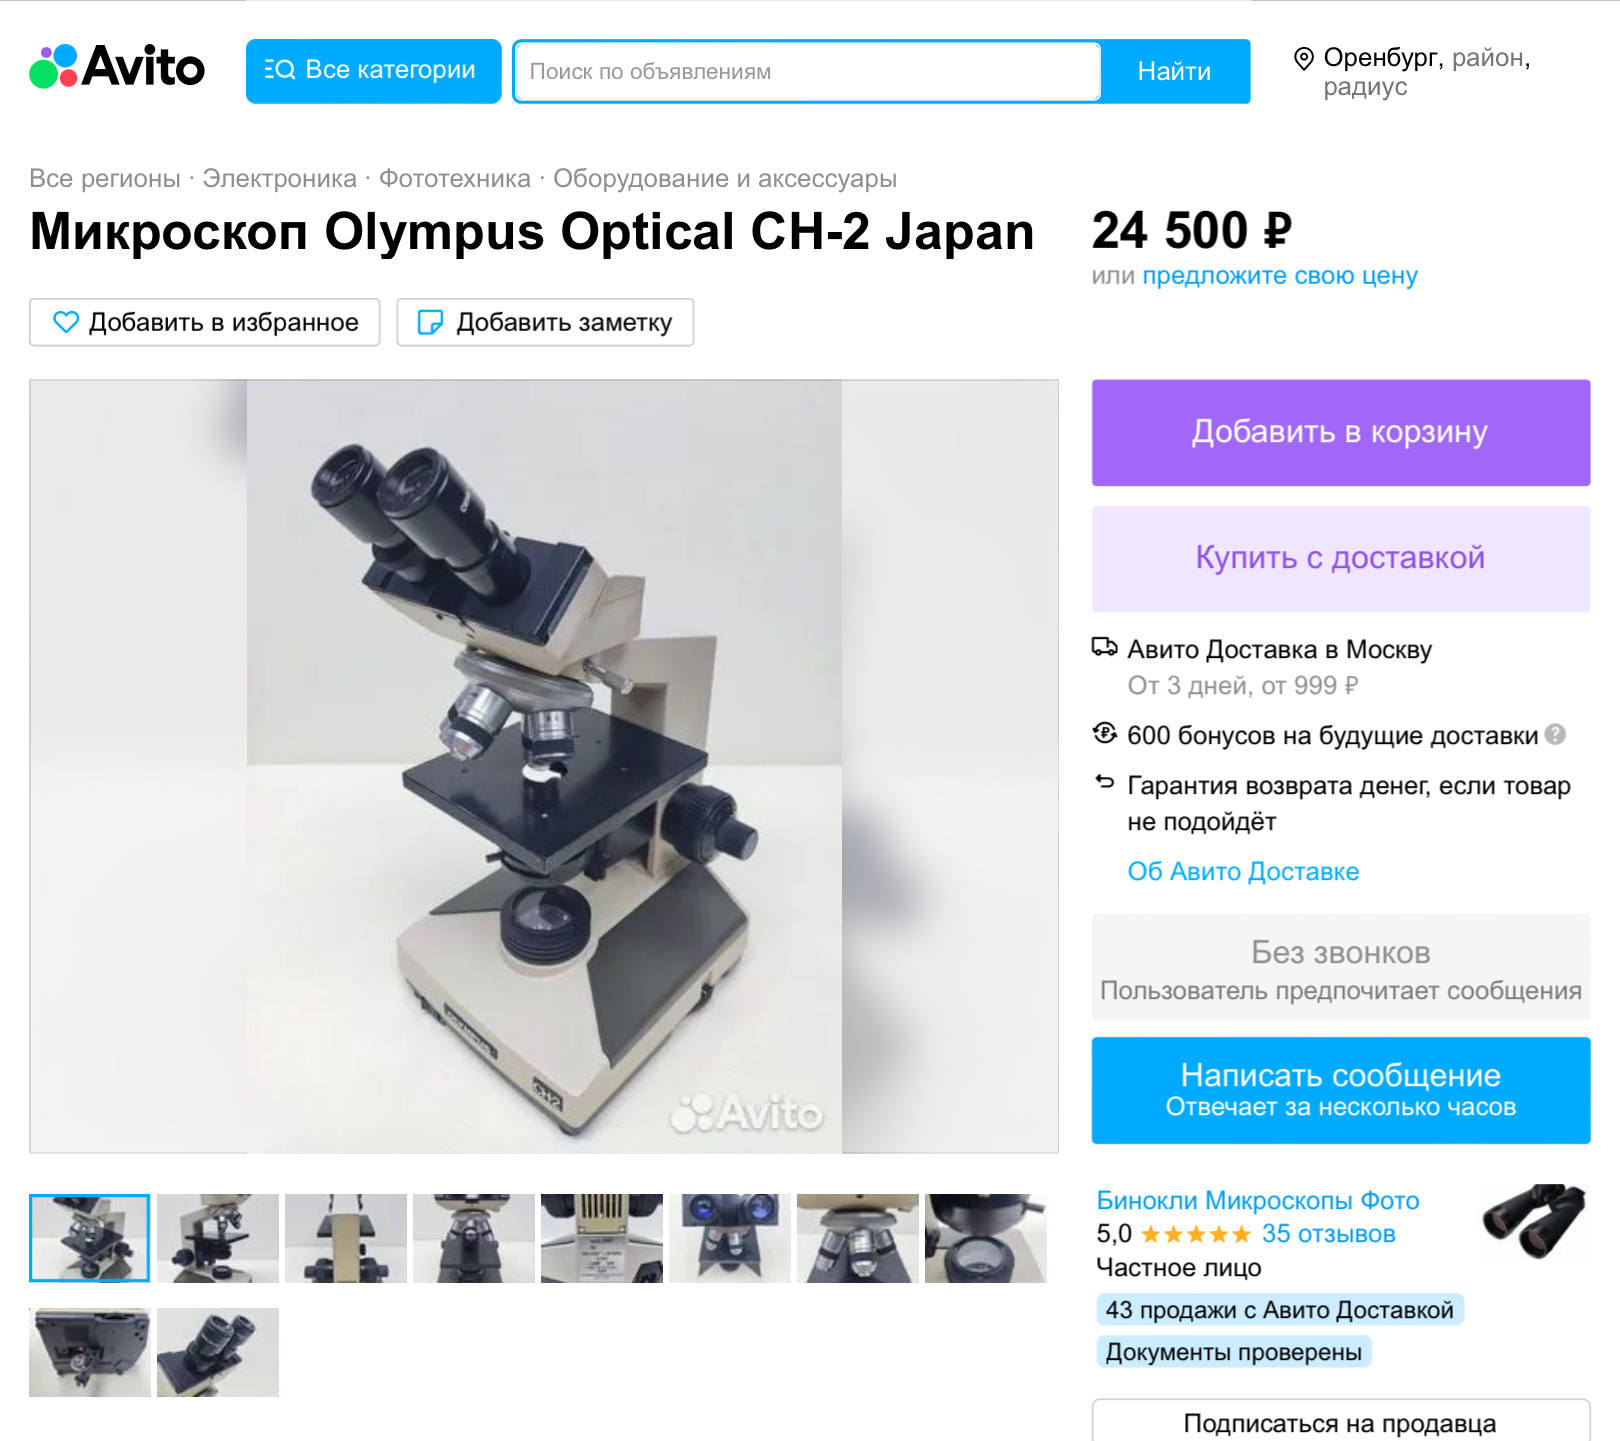1620x1441 pixels.
Task: Click the Поиск по объявлениям search field
Action: point(807,71)
